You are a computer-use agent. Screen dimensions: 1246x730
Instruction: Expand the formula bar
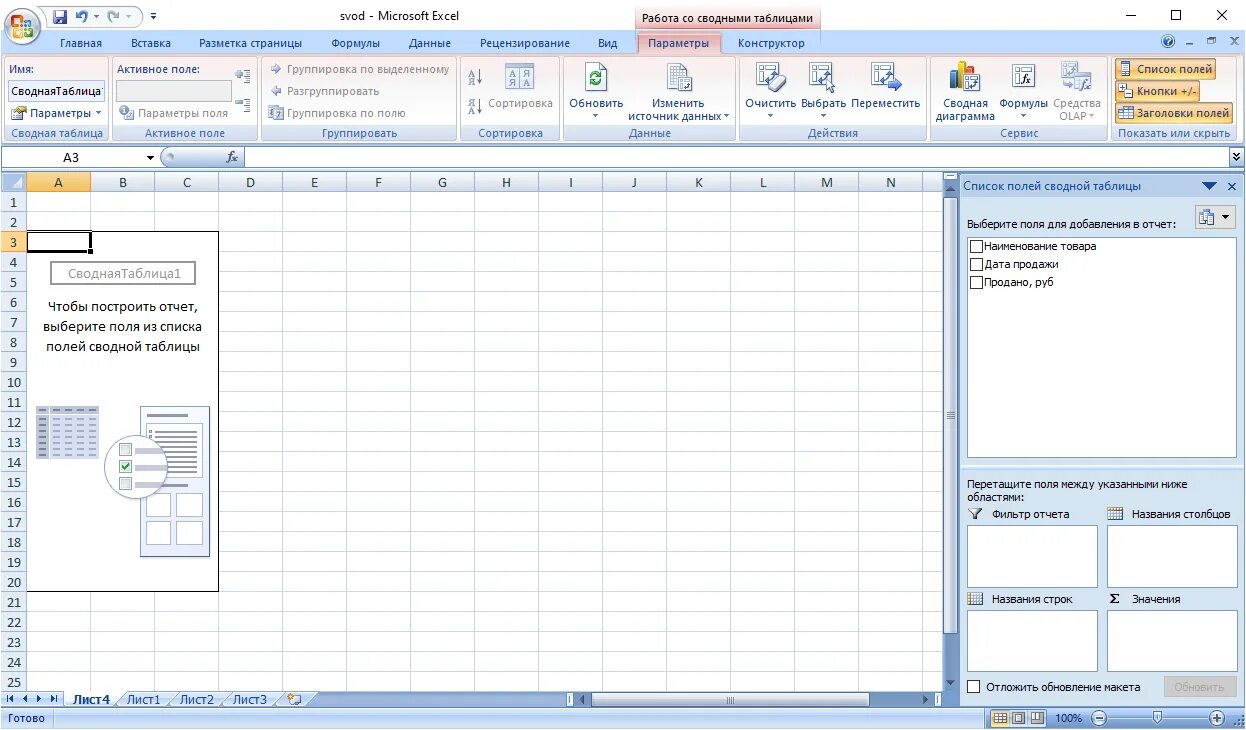pos(1237,157)
